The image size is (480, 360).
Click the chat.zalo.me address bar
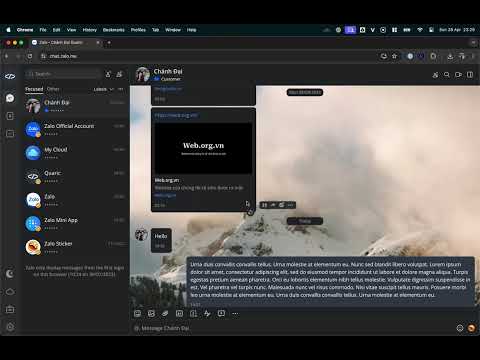[x=210, y=56]
